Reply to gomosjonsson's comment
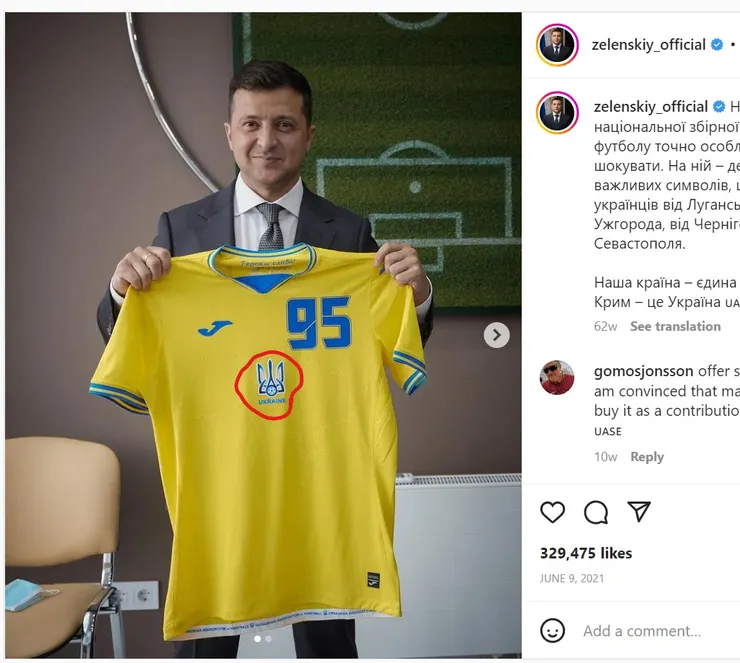Viewport: 740px width, 663px height. 647,456
